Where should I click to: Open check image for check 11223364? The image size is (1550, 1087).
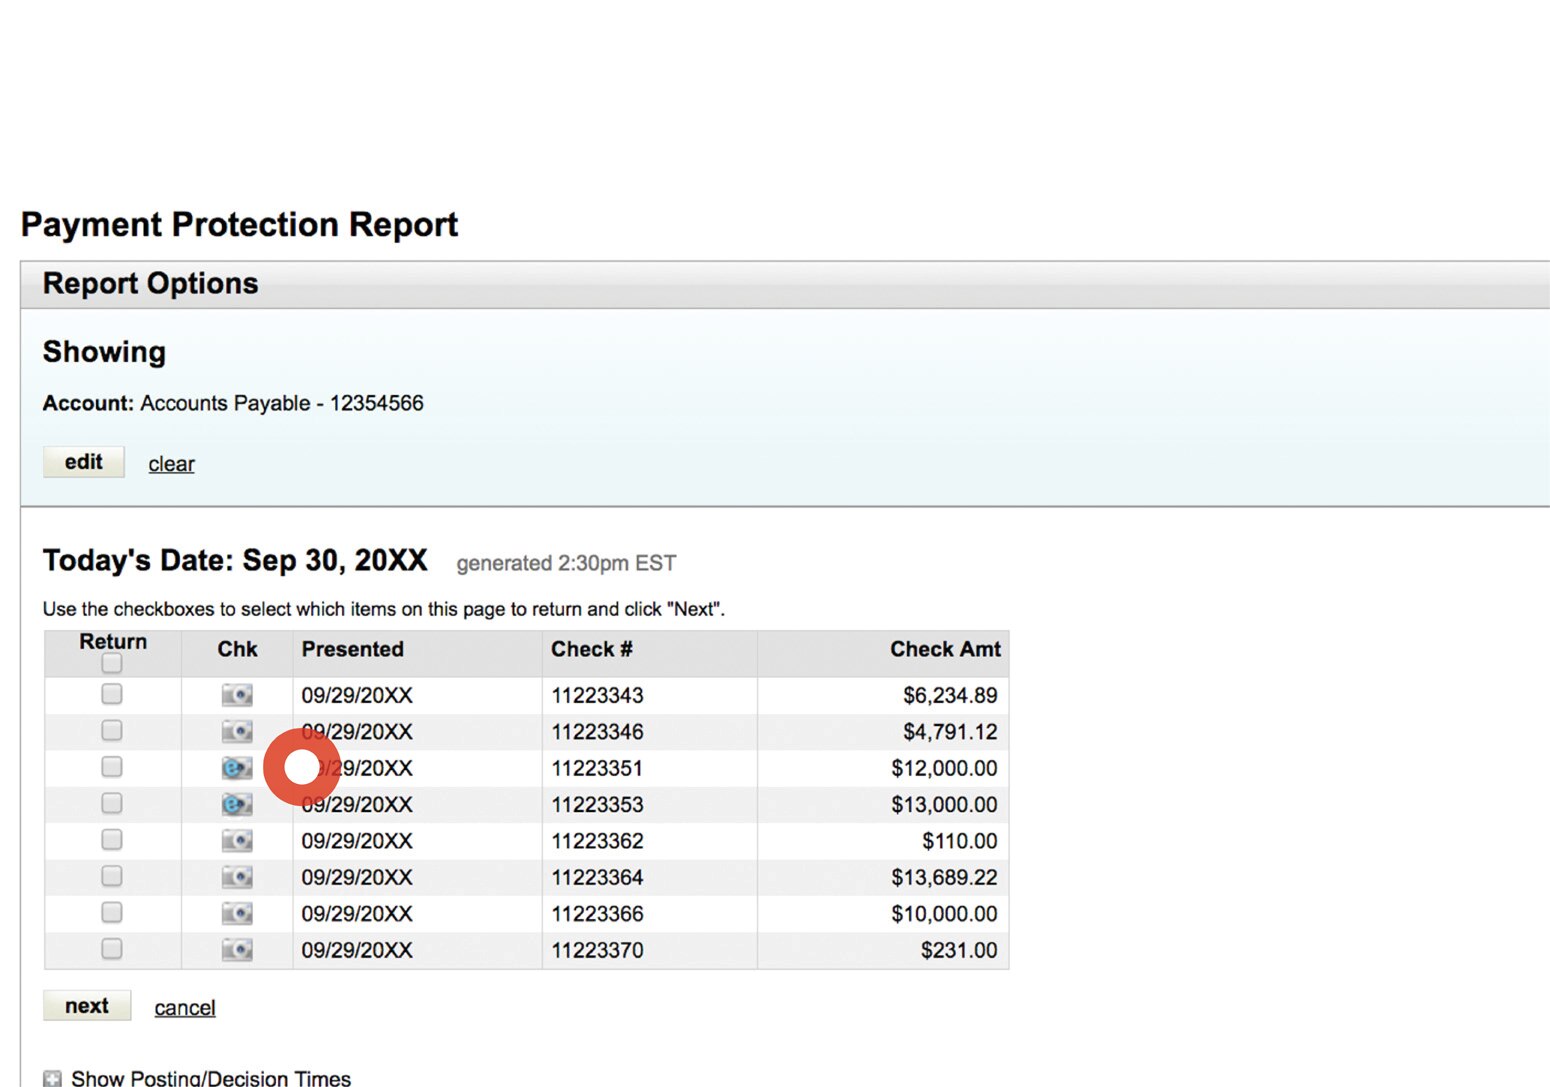pos(237,877)
